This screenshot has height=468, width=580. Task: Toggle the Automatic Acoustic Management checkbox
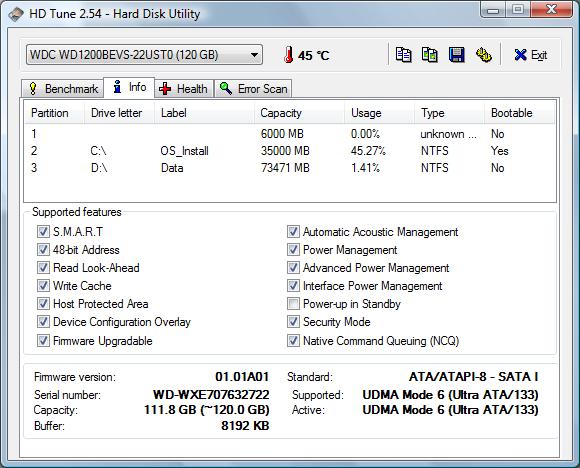[293, 232]
